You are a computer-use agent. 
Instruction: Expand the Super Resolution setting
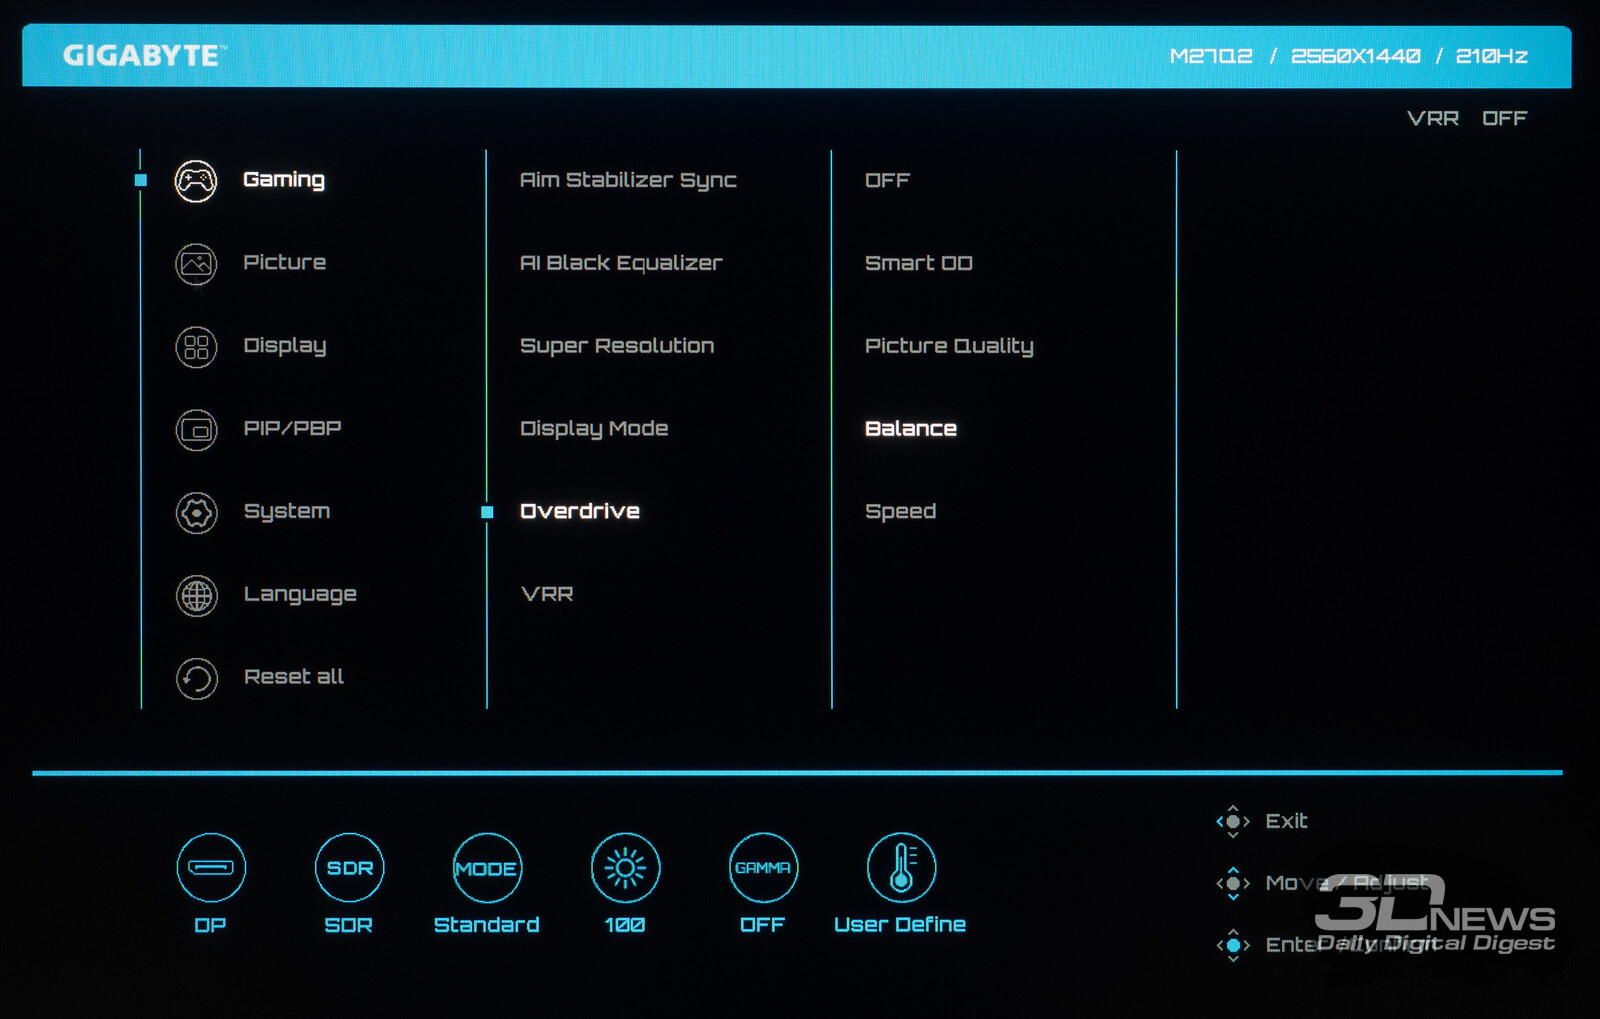click(x=617, y=346)
